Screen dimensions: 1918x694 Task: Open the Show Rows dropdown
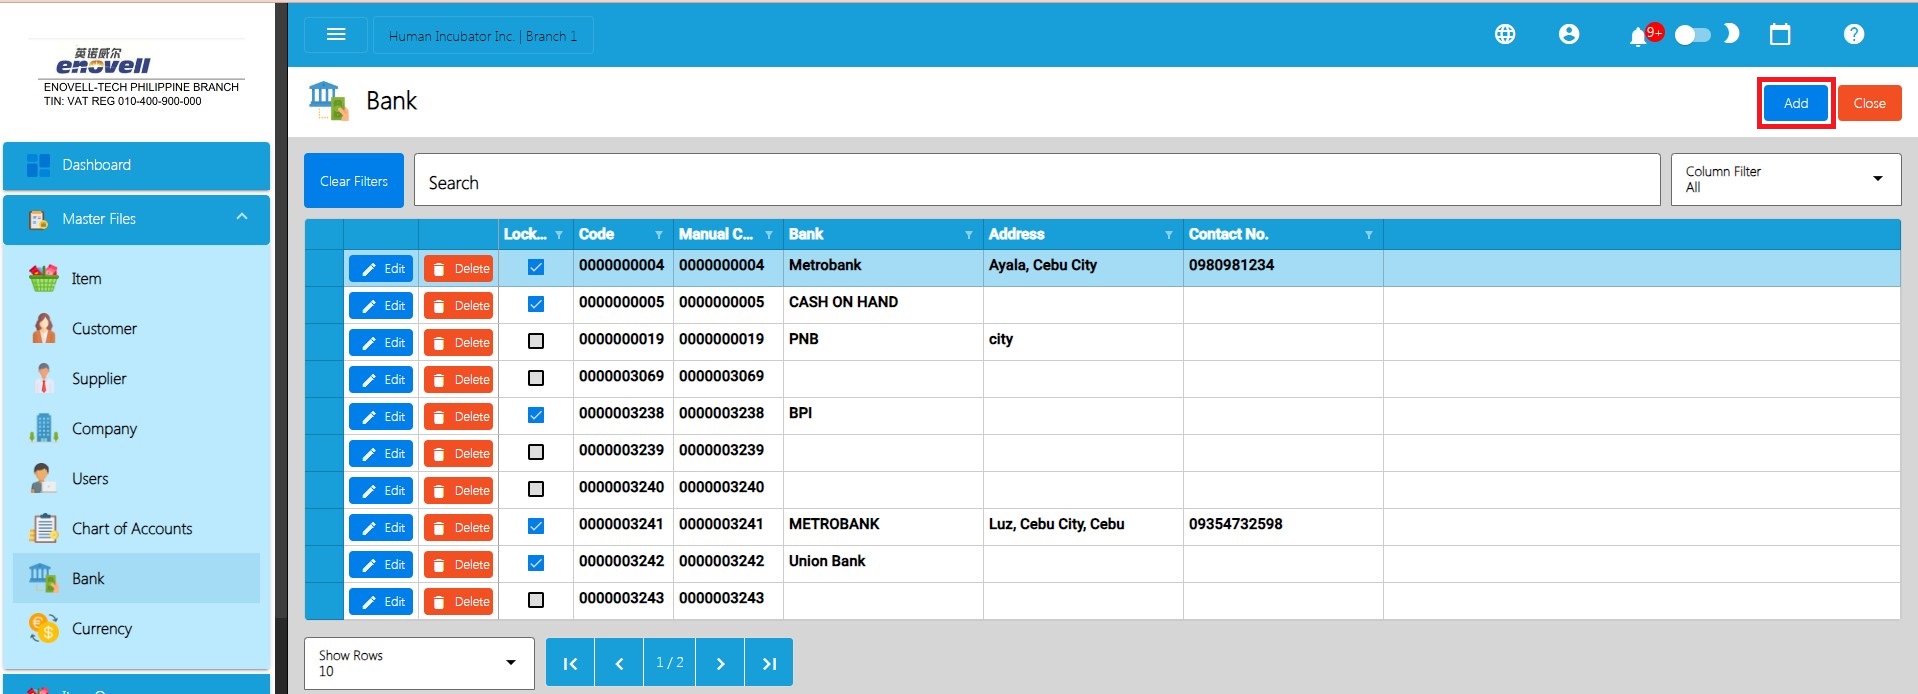[418, 663]
